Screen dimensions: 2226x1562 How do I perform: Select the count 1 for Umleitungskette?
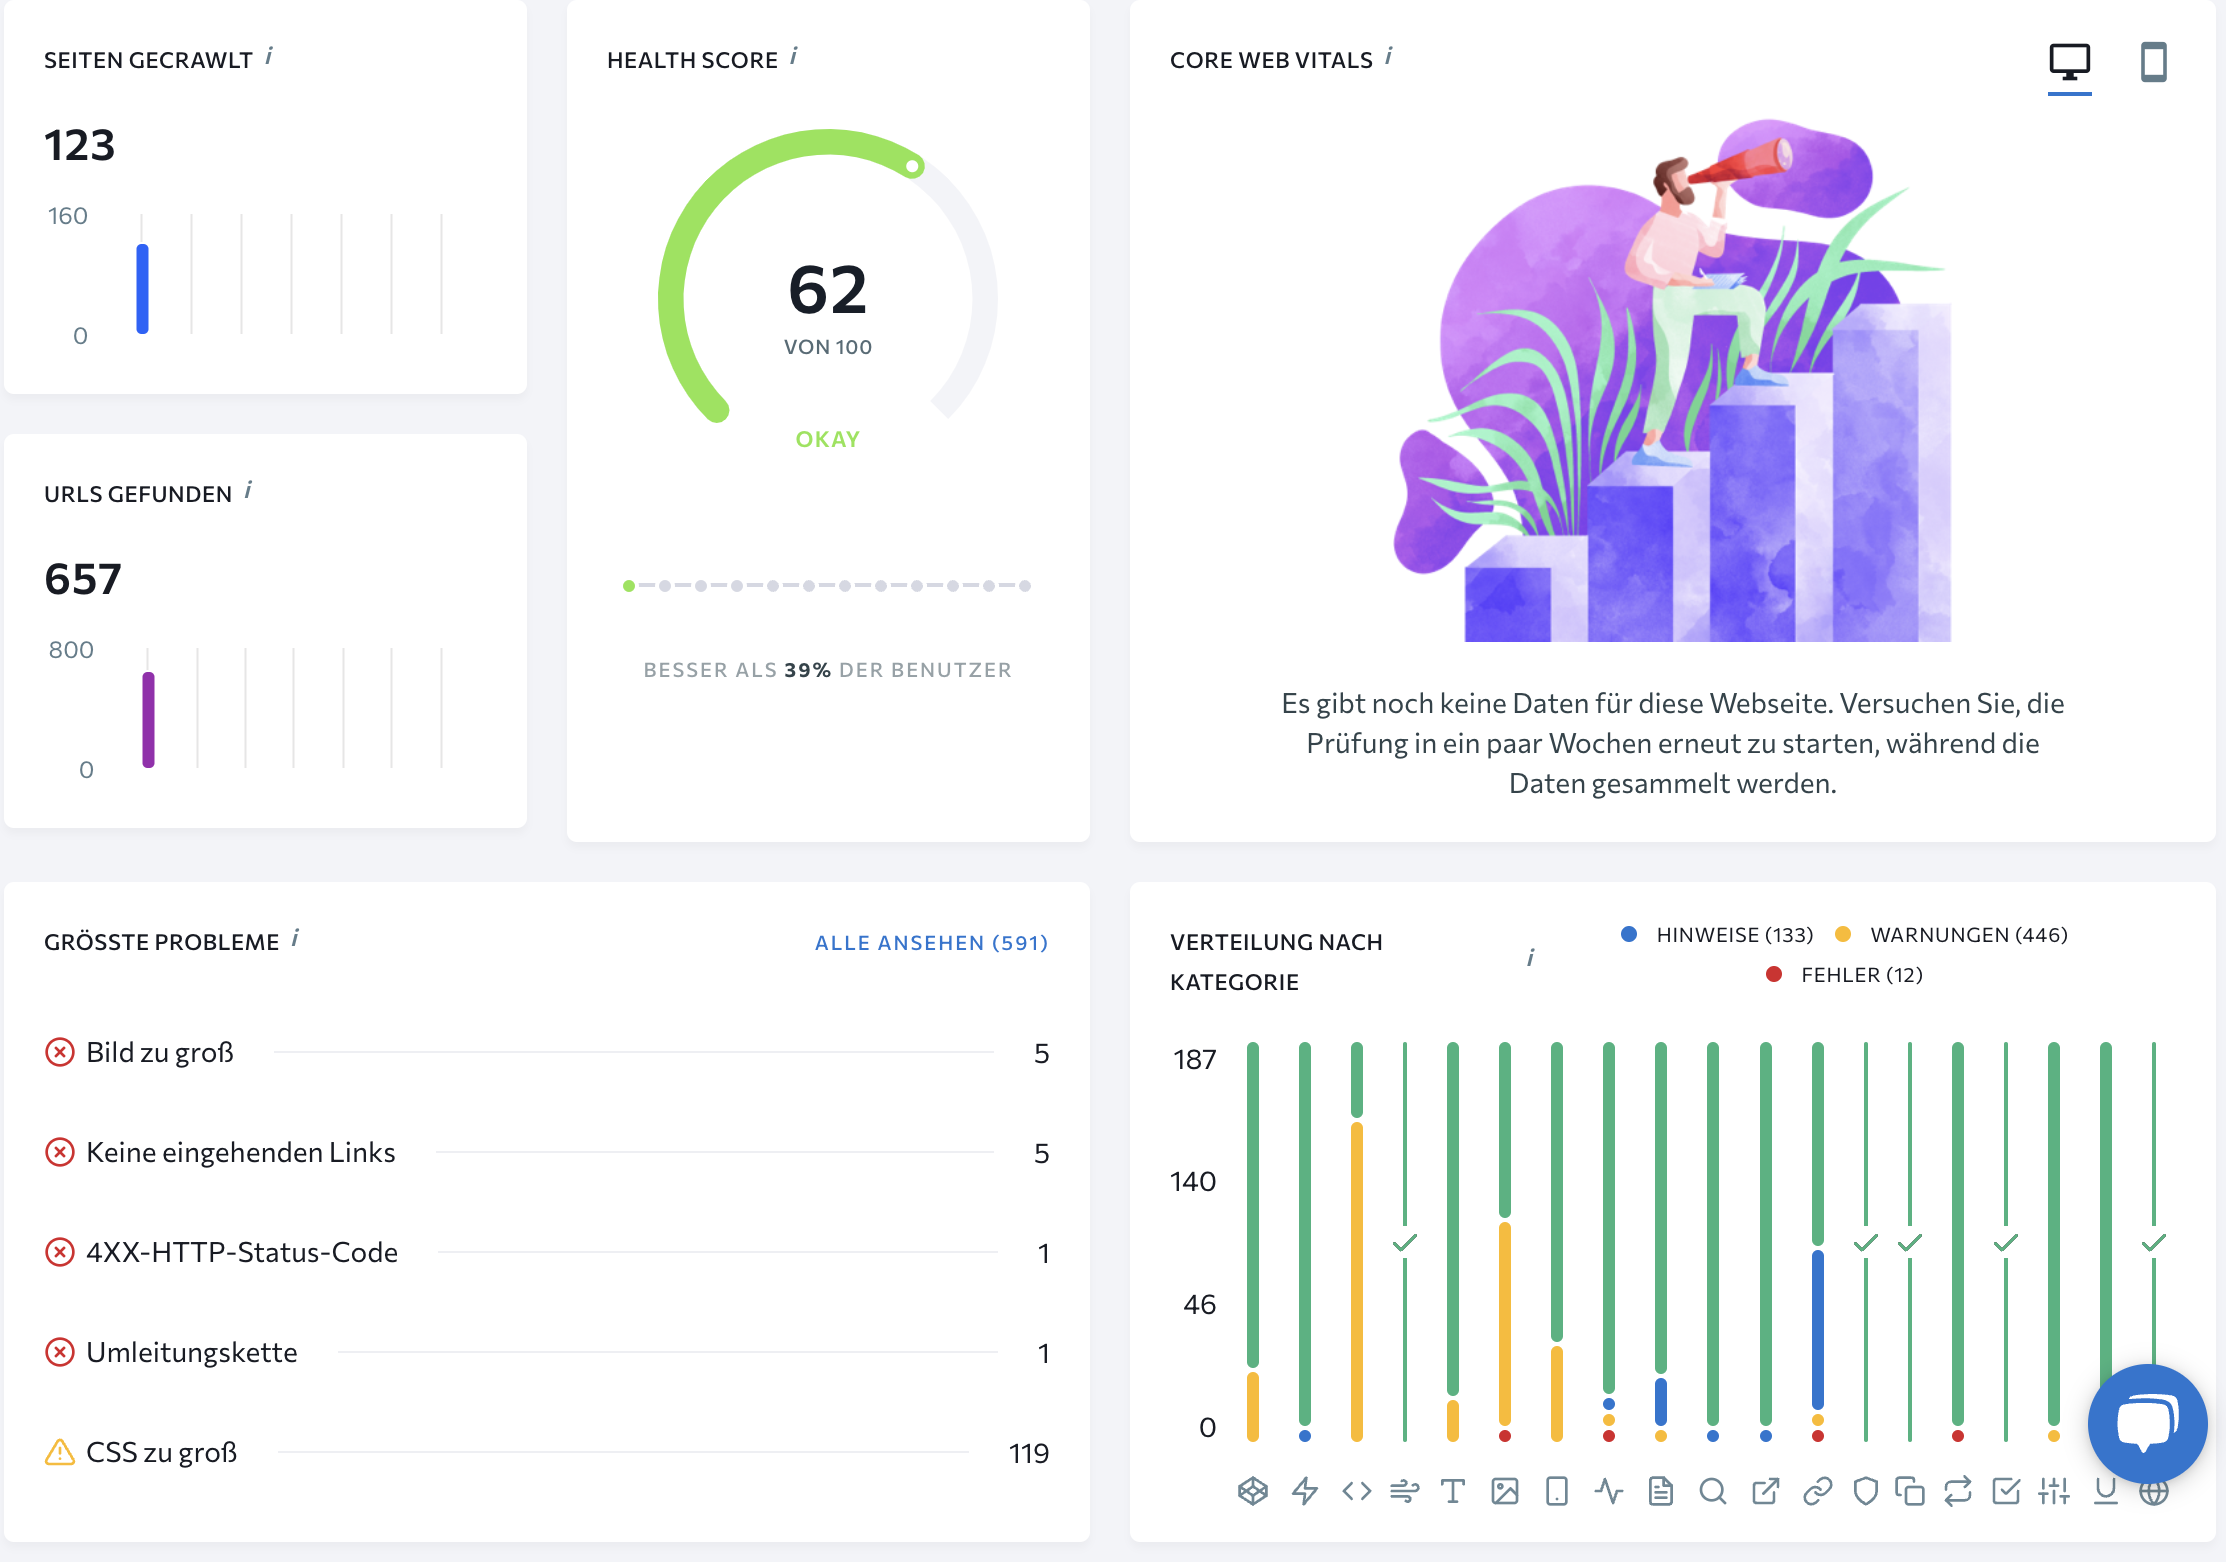tap(1043, 1353)
